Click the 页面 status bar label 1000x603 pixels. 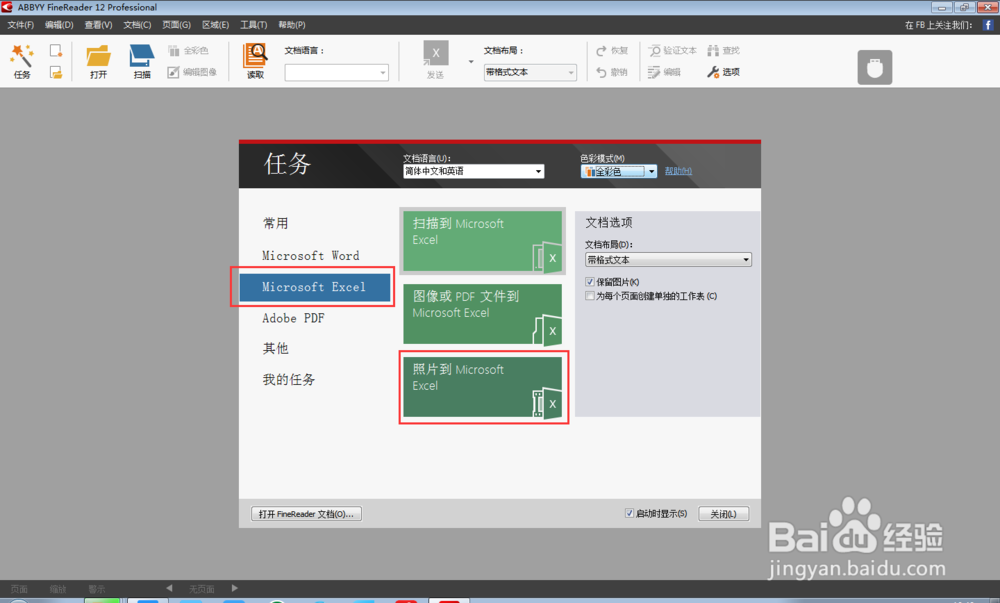19,589
